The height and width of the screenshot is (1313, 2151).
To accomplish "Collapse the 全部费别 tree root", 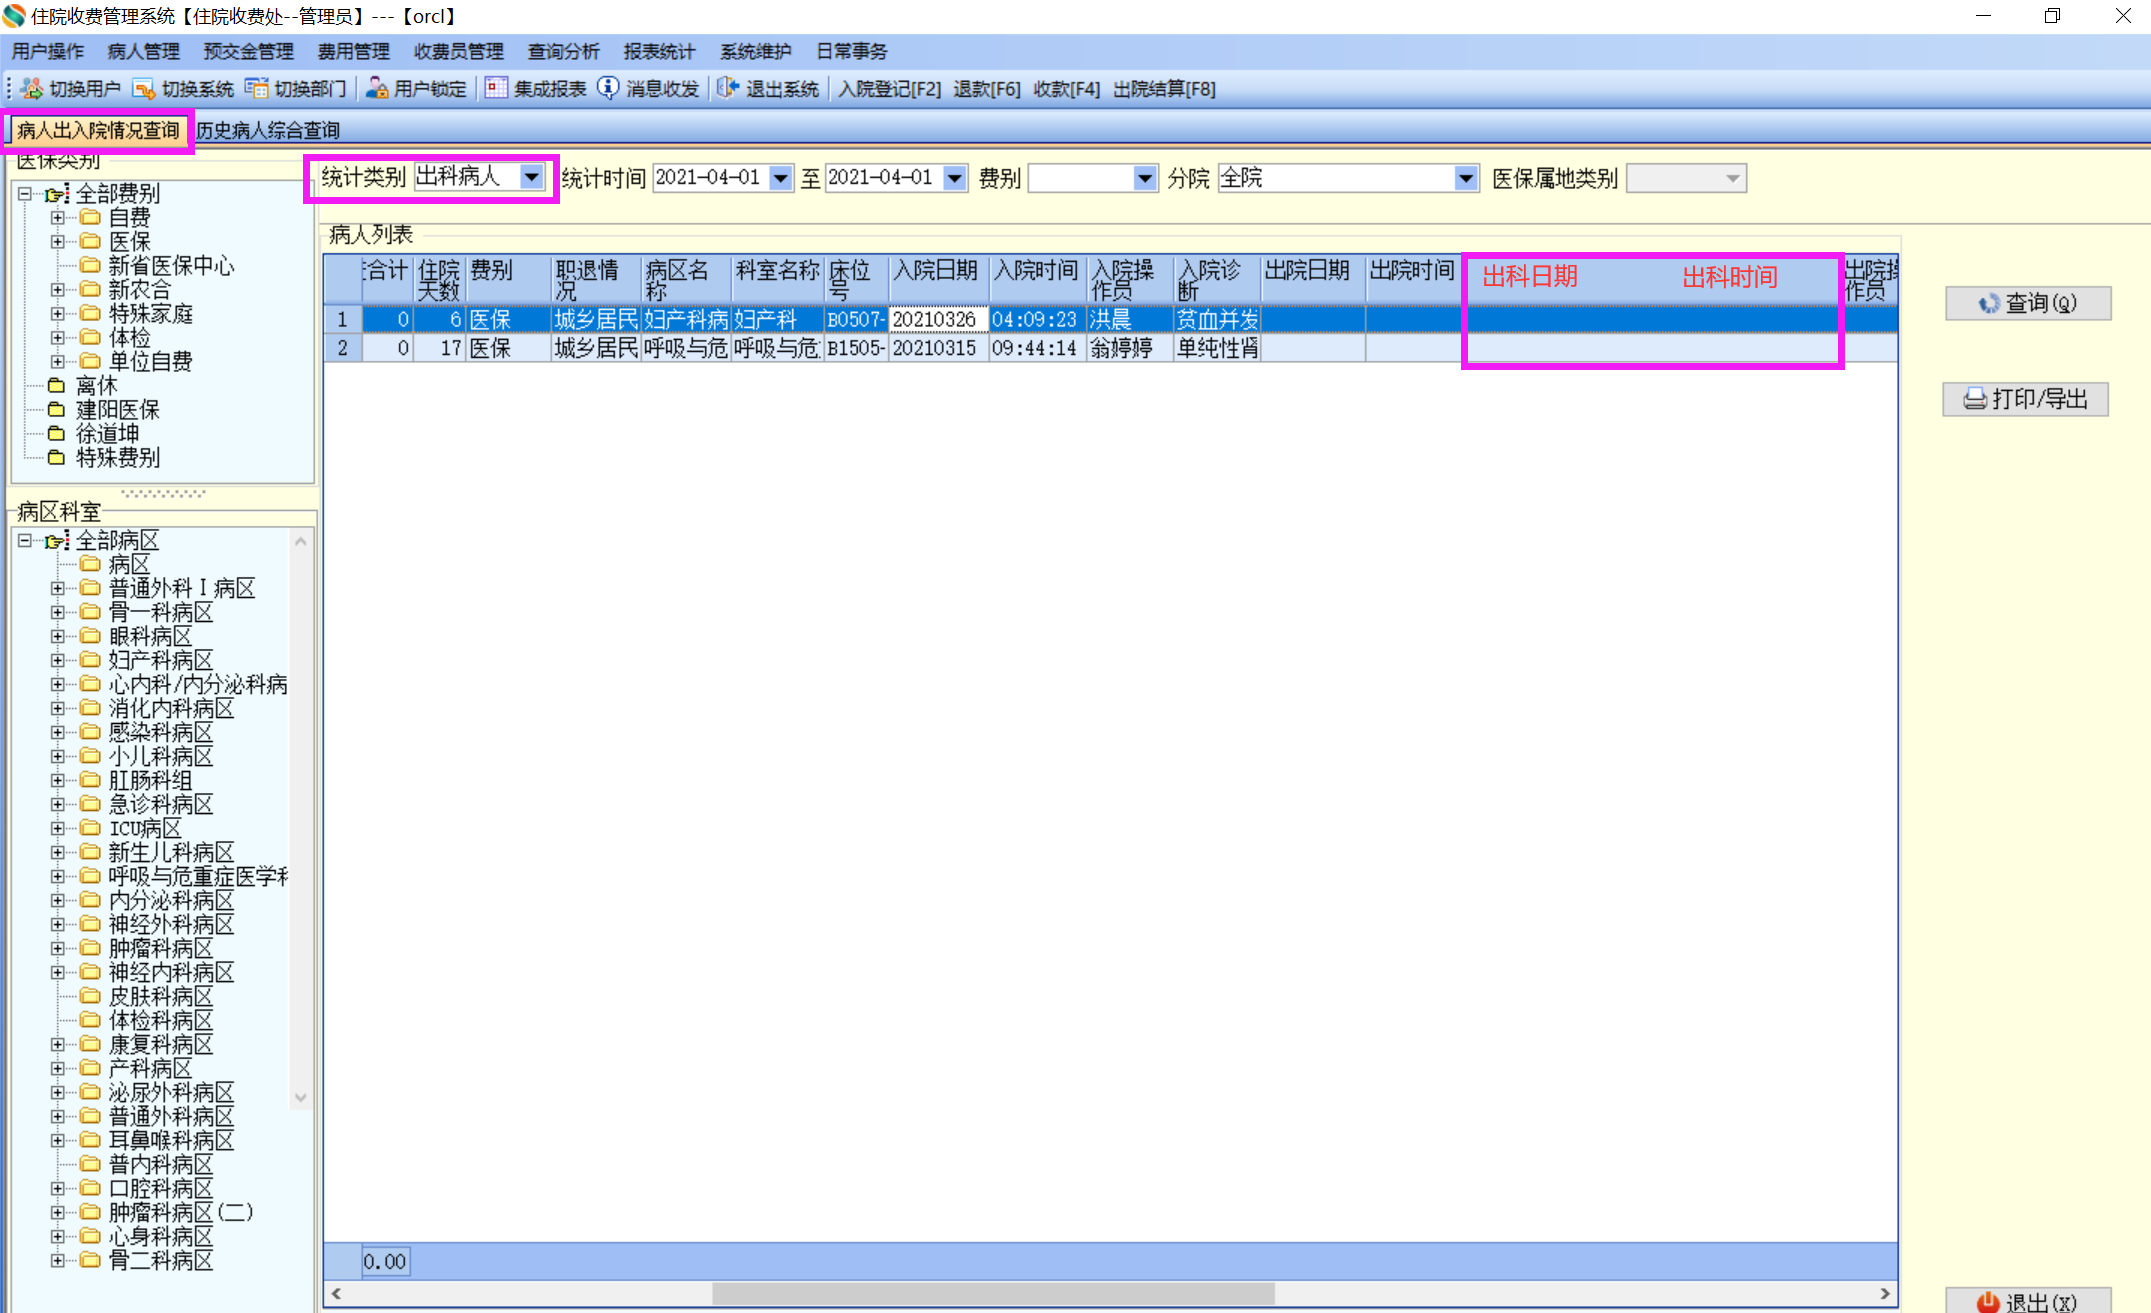I will [25, 194].
